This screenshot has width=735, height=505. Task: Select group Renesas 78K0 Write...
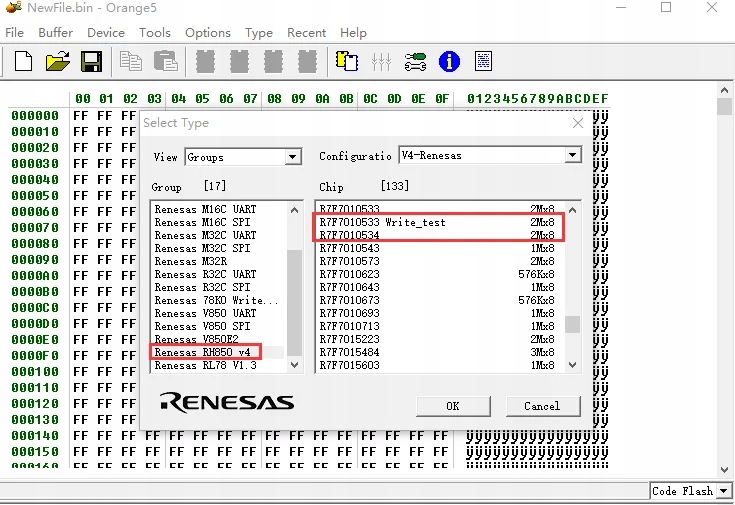(217, 300)
